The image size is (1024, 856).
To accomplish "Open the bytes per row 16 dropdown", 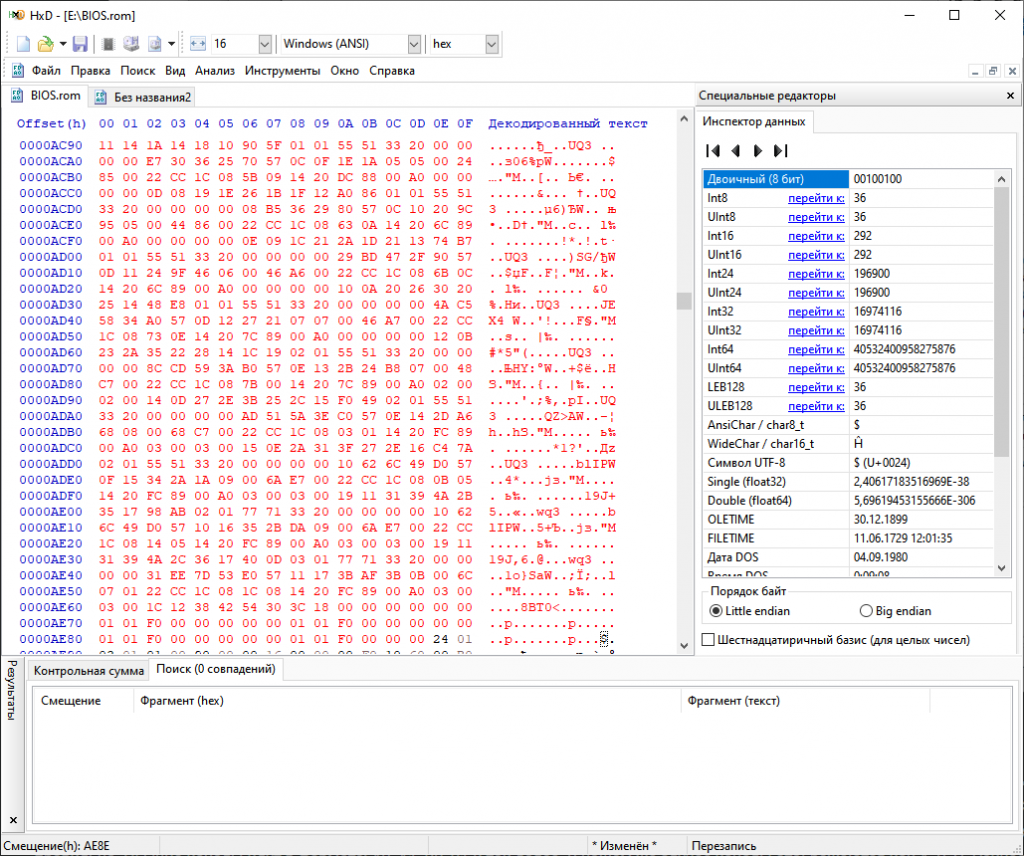I will click(264, 44).
